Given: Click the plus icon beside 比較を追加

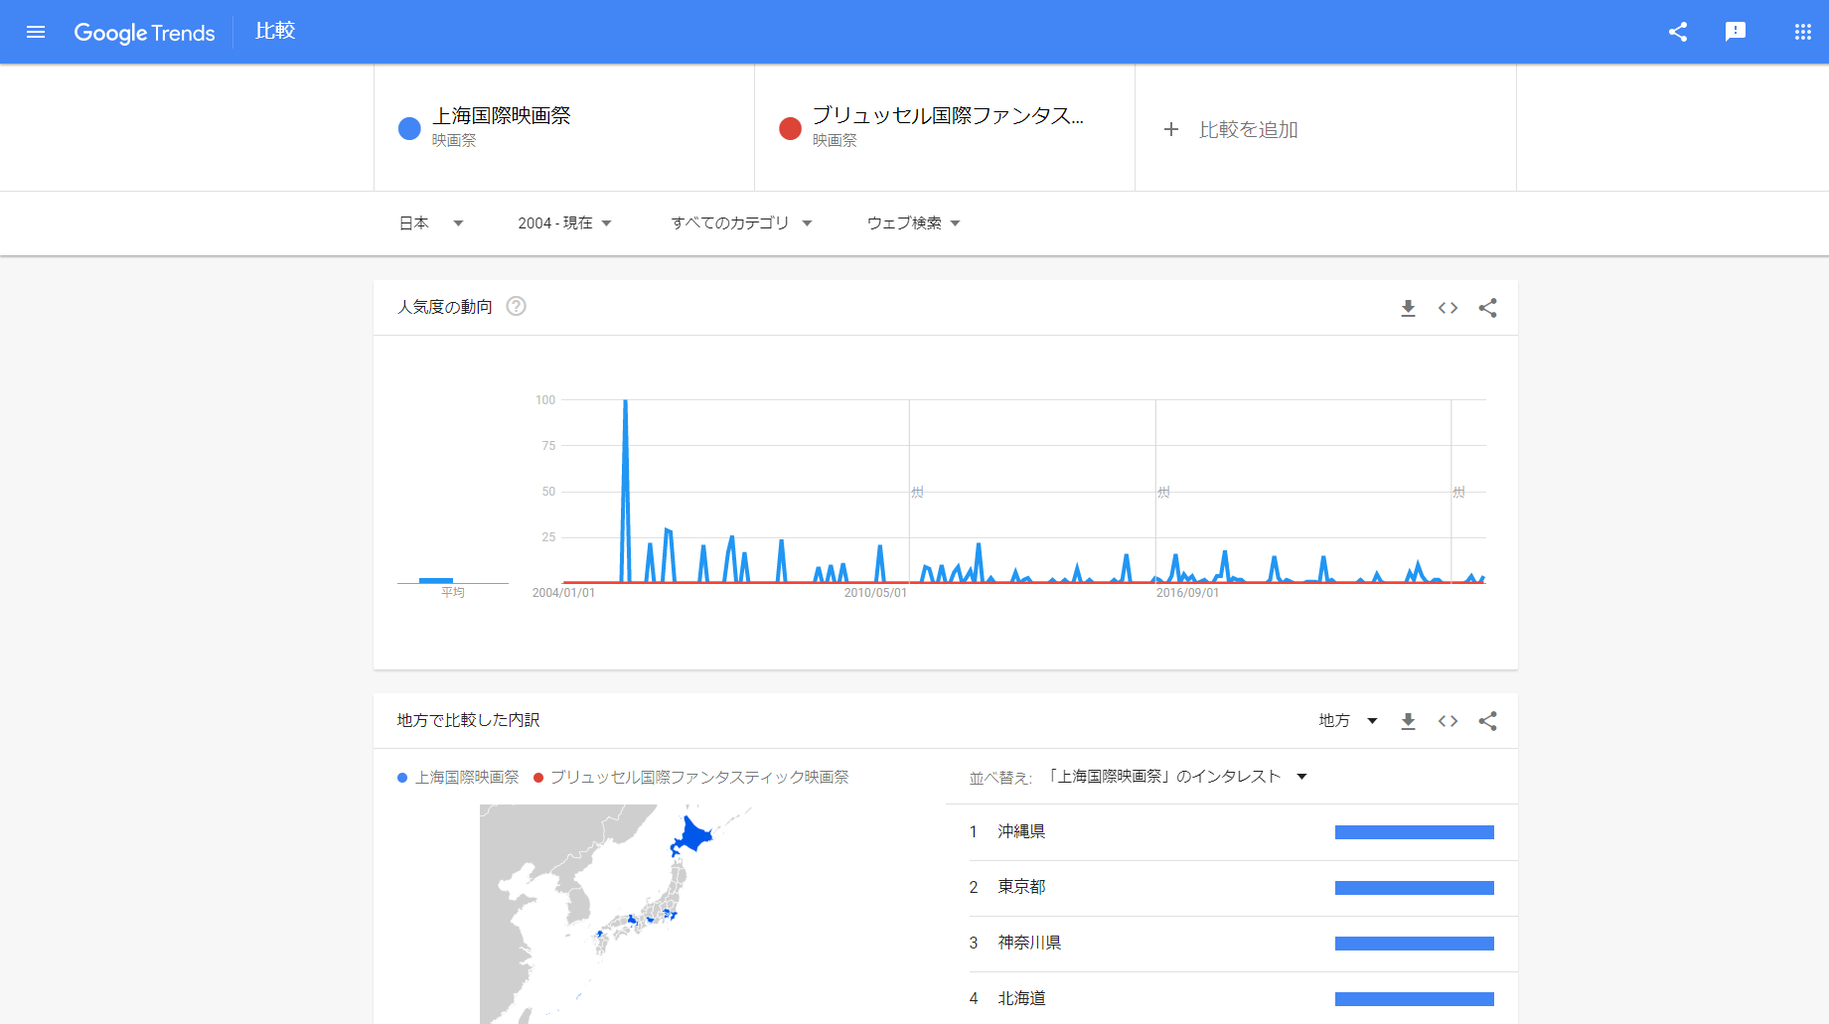Looking at the screenshot, I should 1171,129.
